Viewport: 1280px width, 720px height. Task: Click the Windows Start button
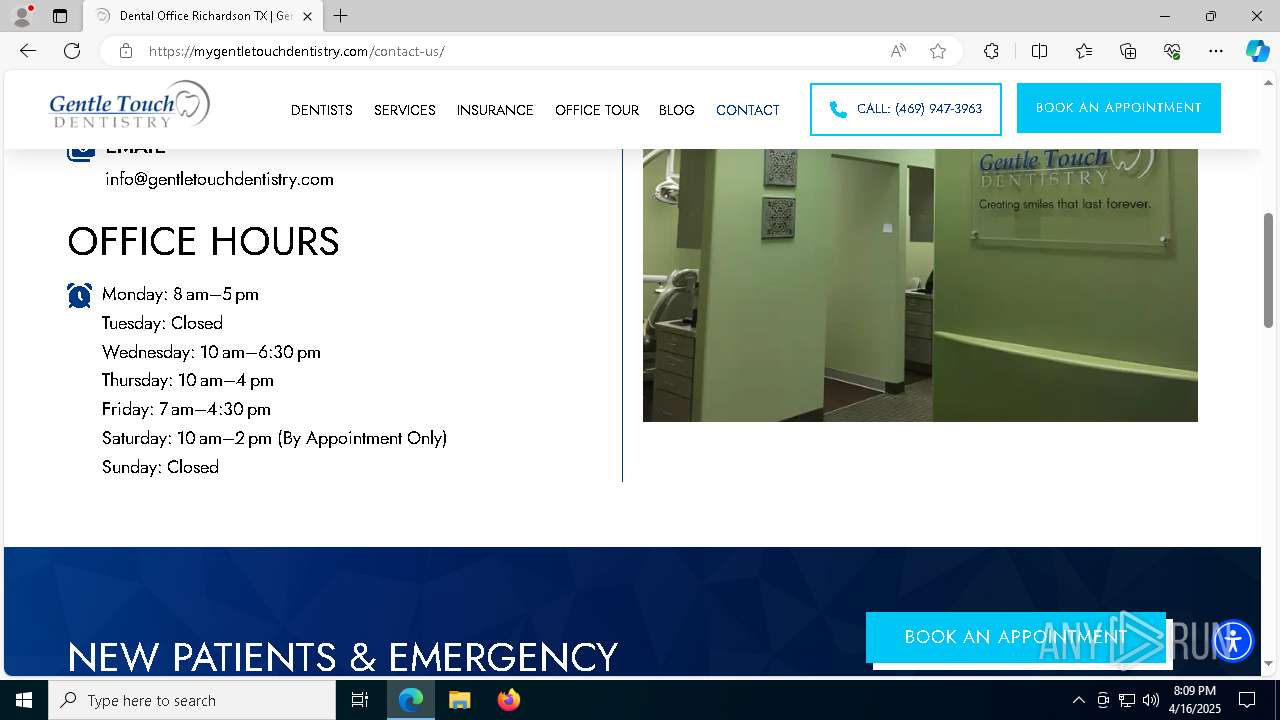pyautogui.click(x=24, y=700)
